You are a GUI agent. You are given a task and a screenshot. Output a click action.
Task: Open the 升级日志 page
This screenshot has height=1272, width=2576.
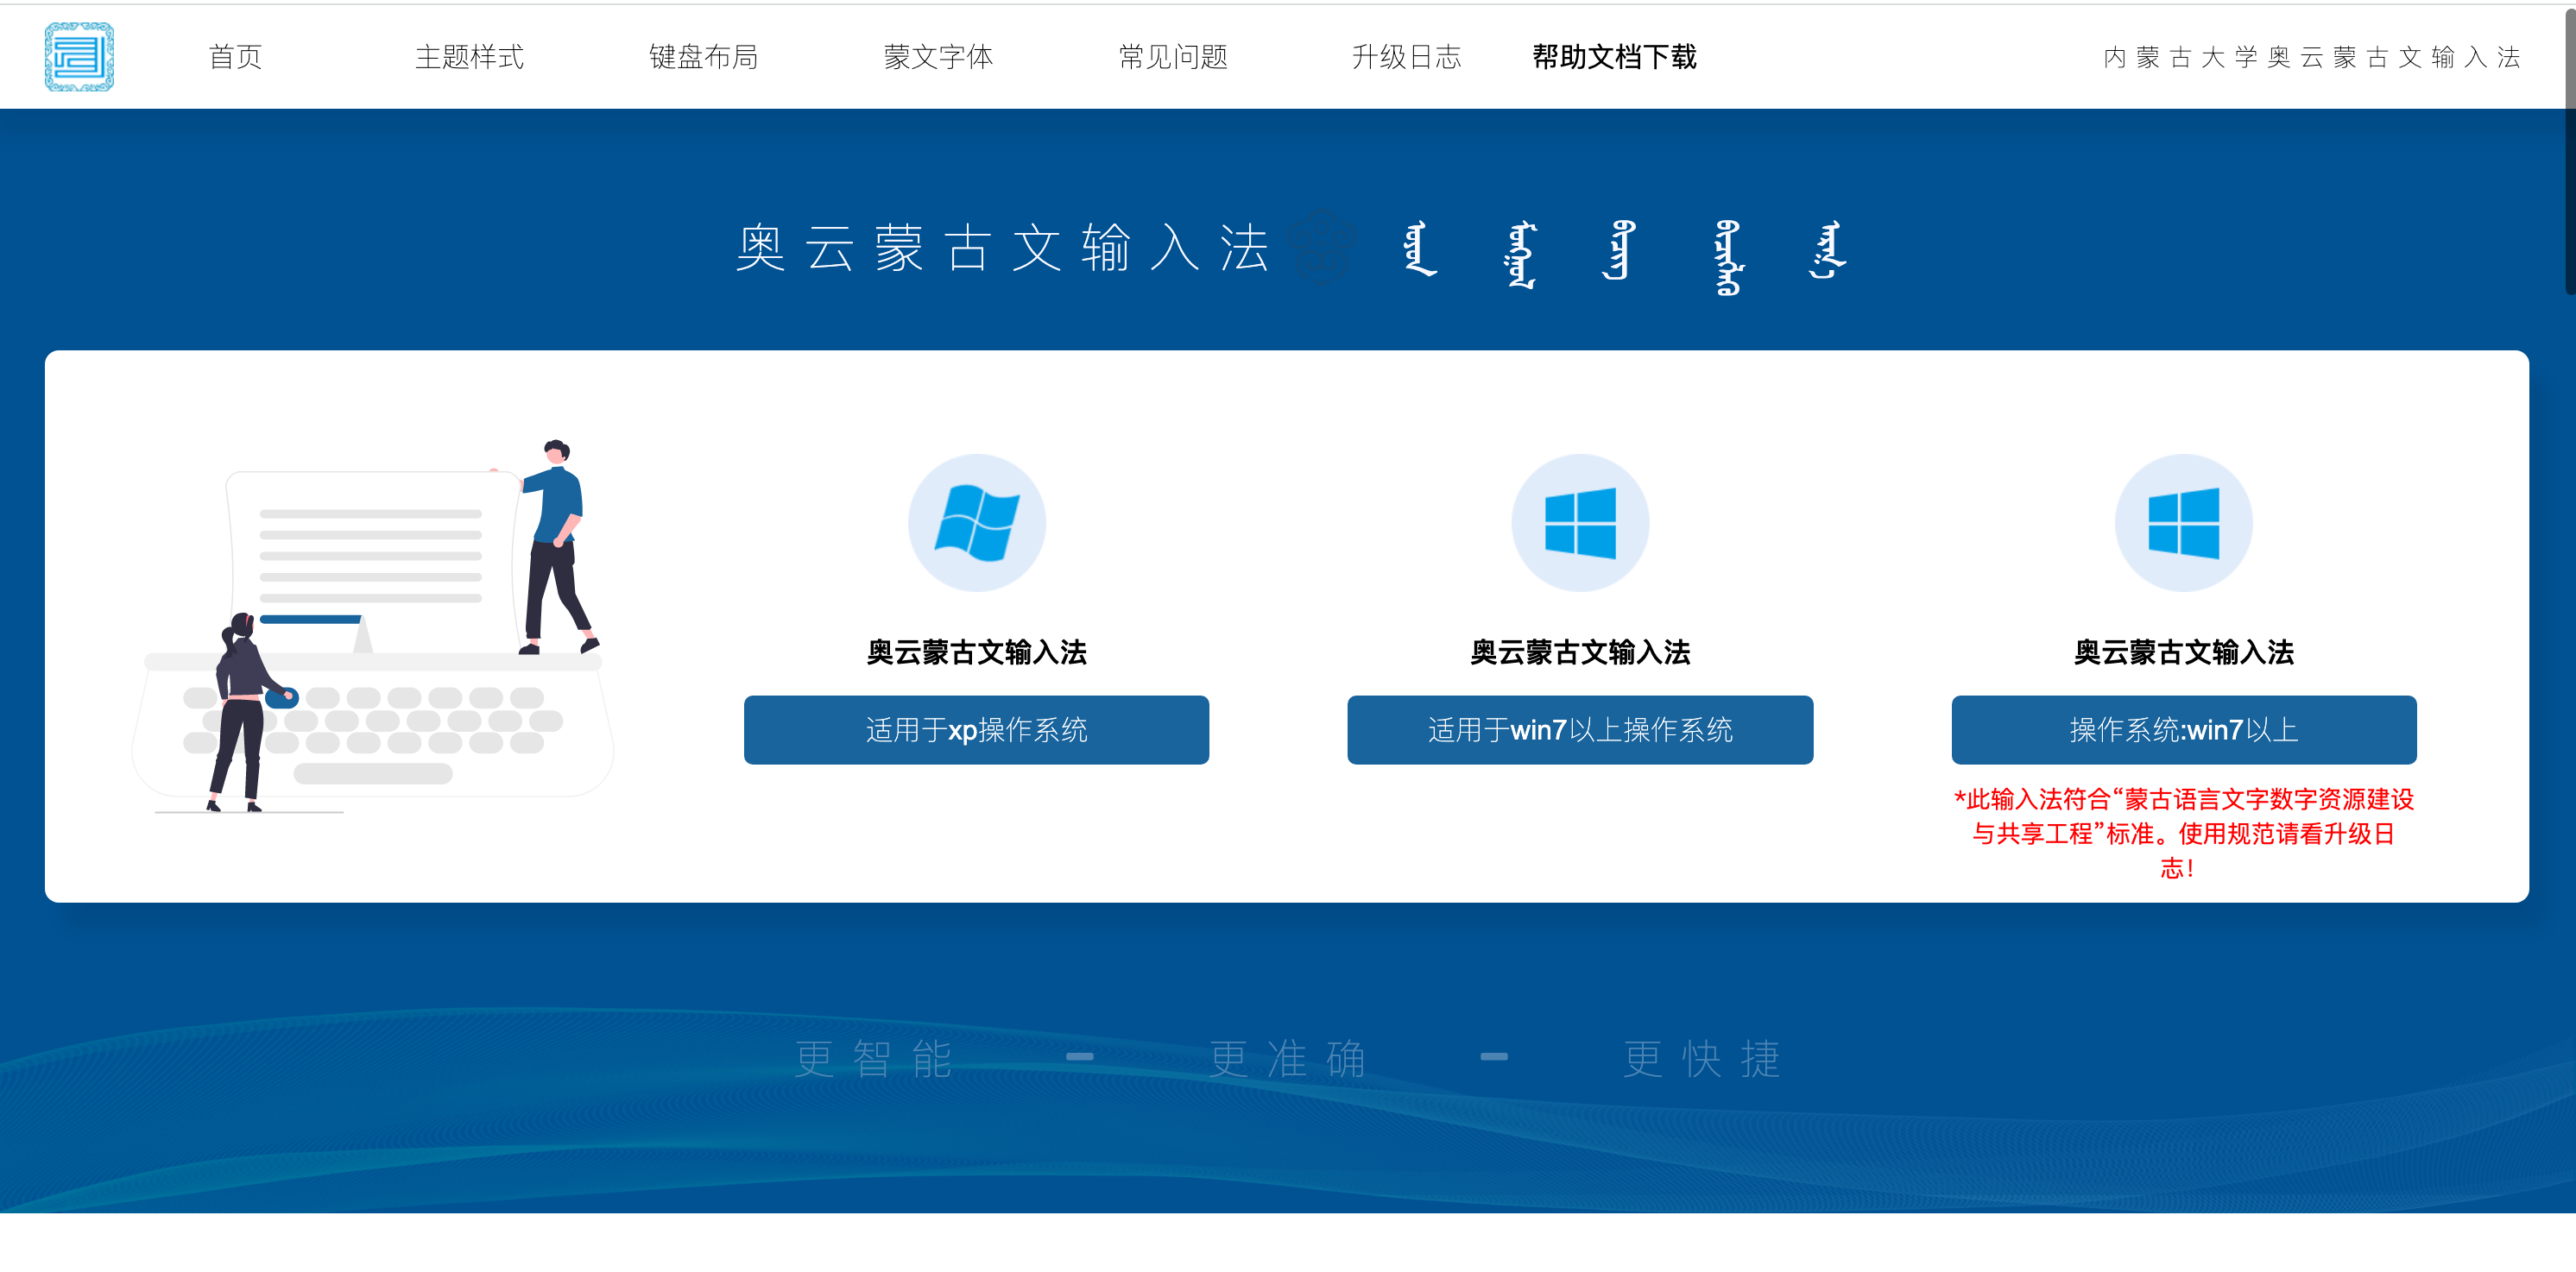pyautogui.click(x=1407, y=57)
